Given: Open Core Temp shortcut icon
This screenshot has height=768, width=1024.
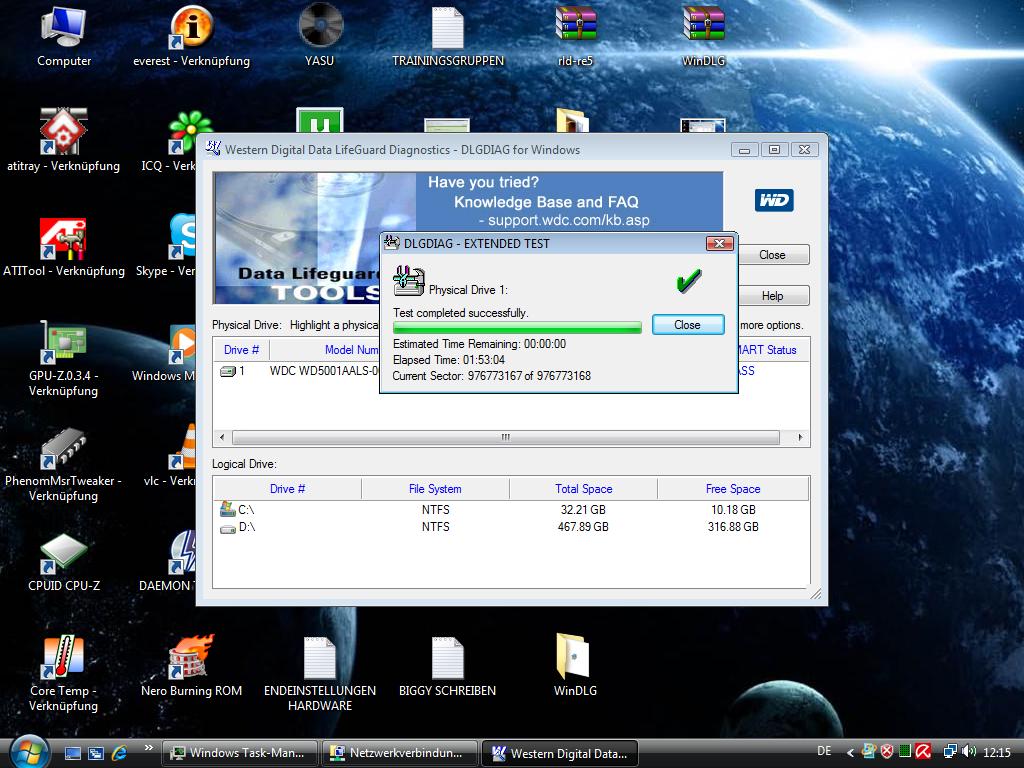Looking at the screenshot, I should [x=63, y=657].
